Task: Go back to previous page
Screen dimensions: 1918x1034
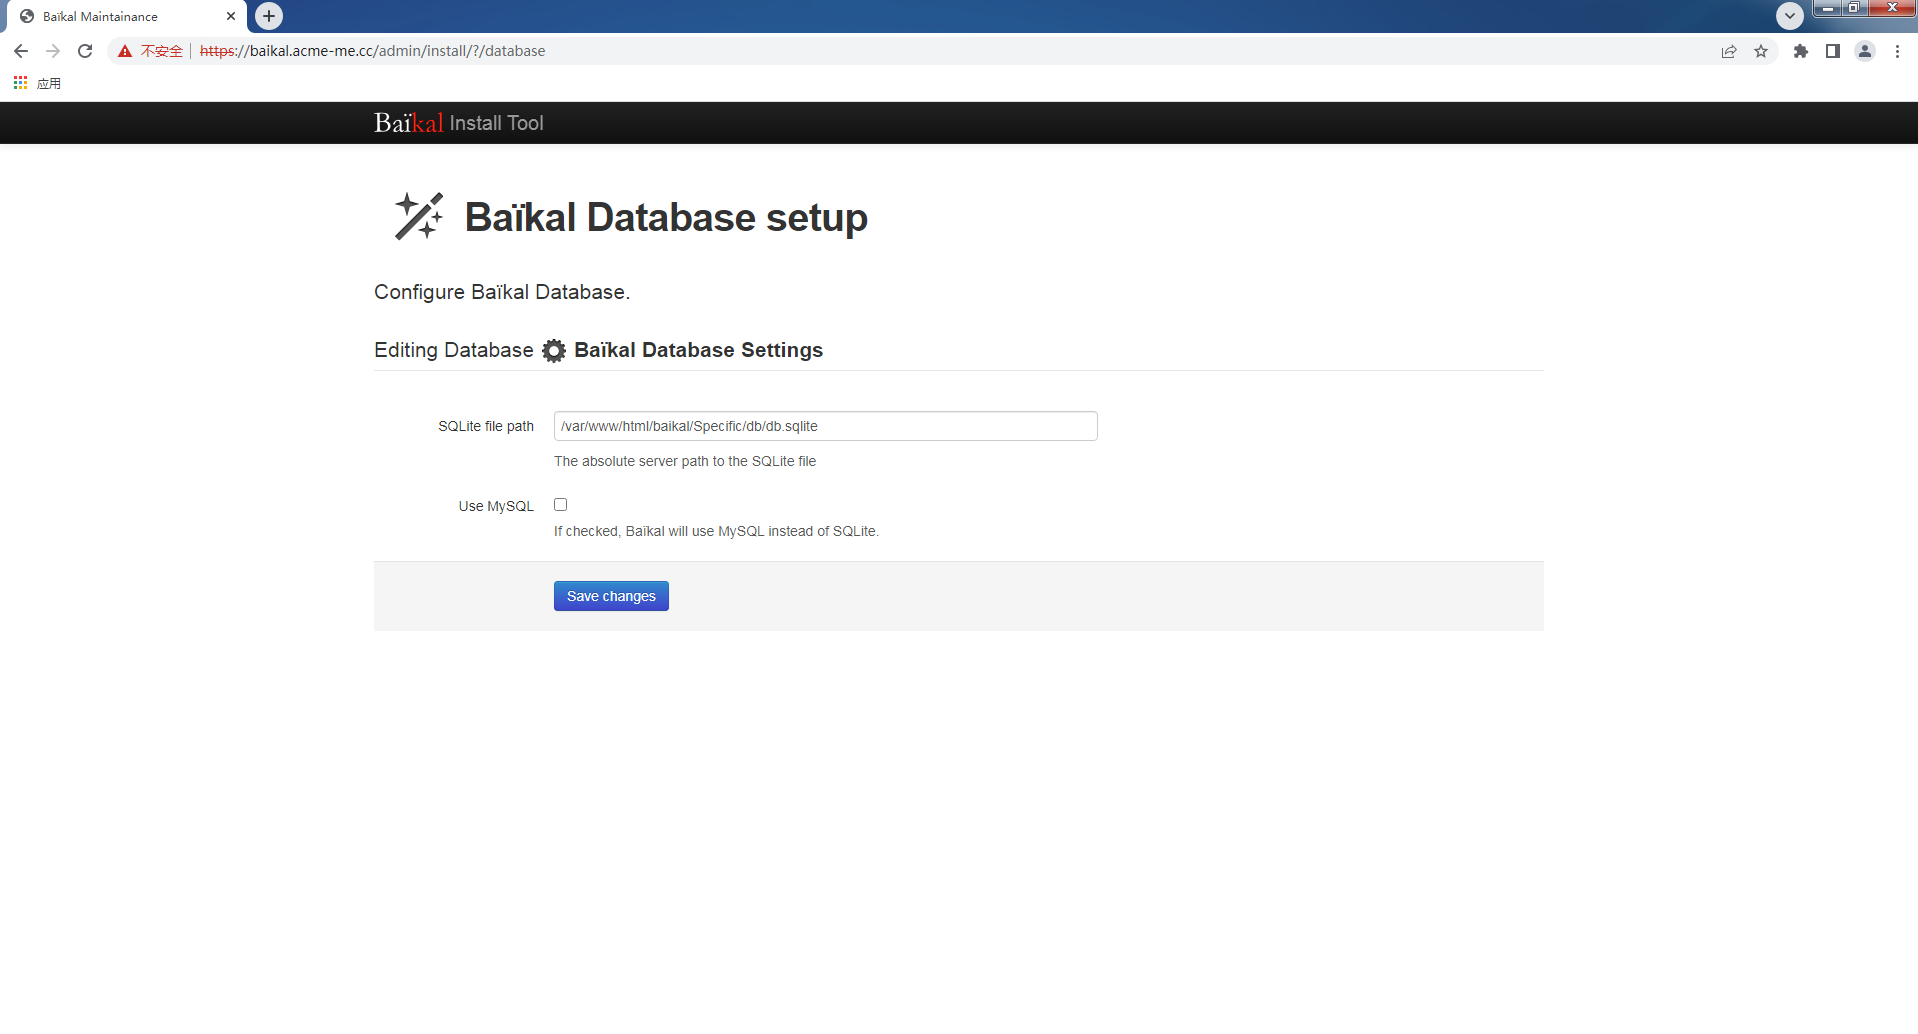Action: [21, 51]
